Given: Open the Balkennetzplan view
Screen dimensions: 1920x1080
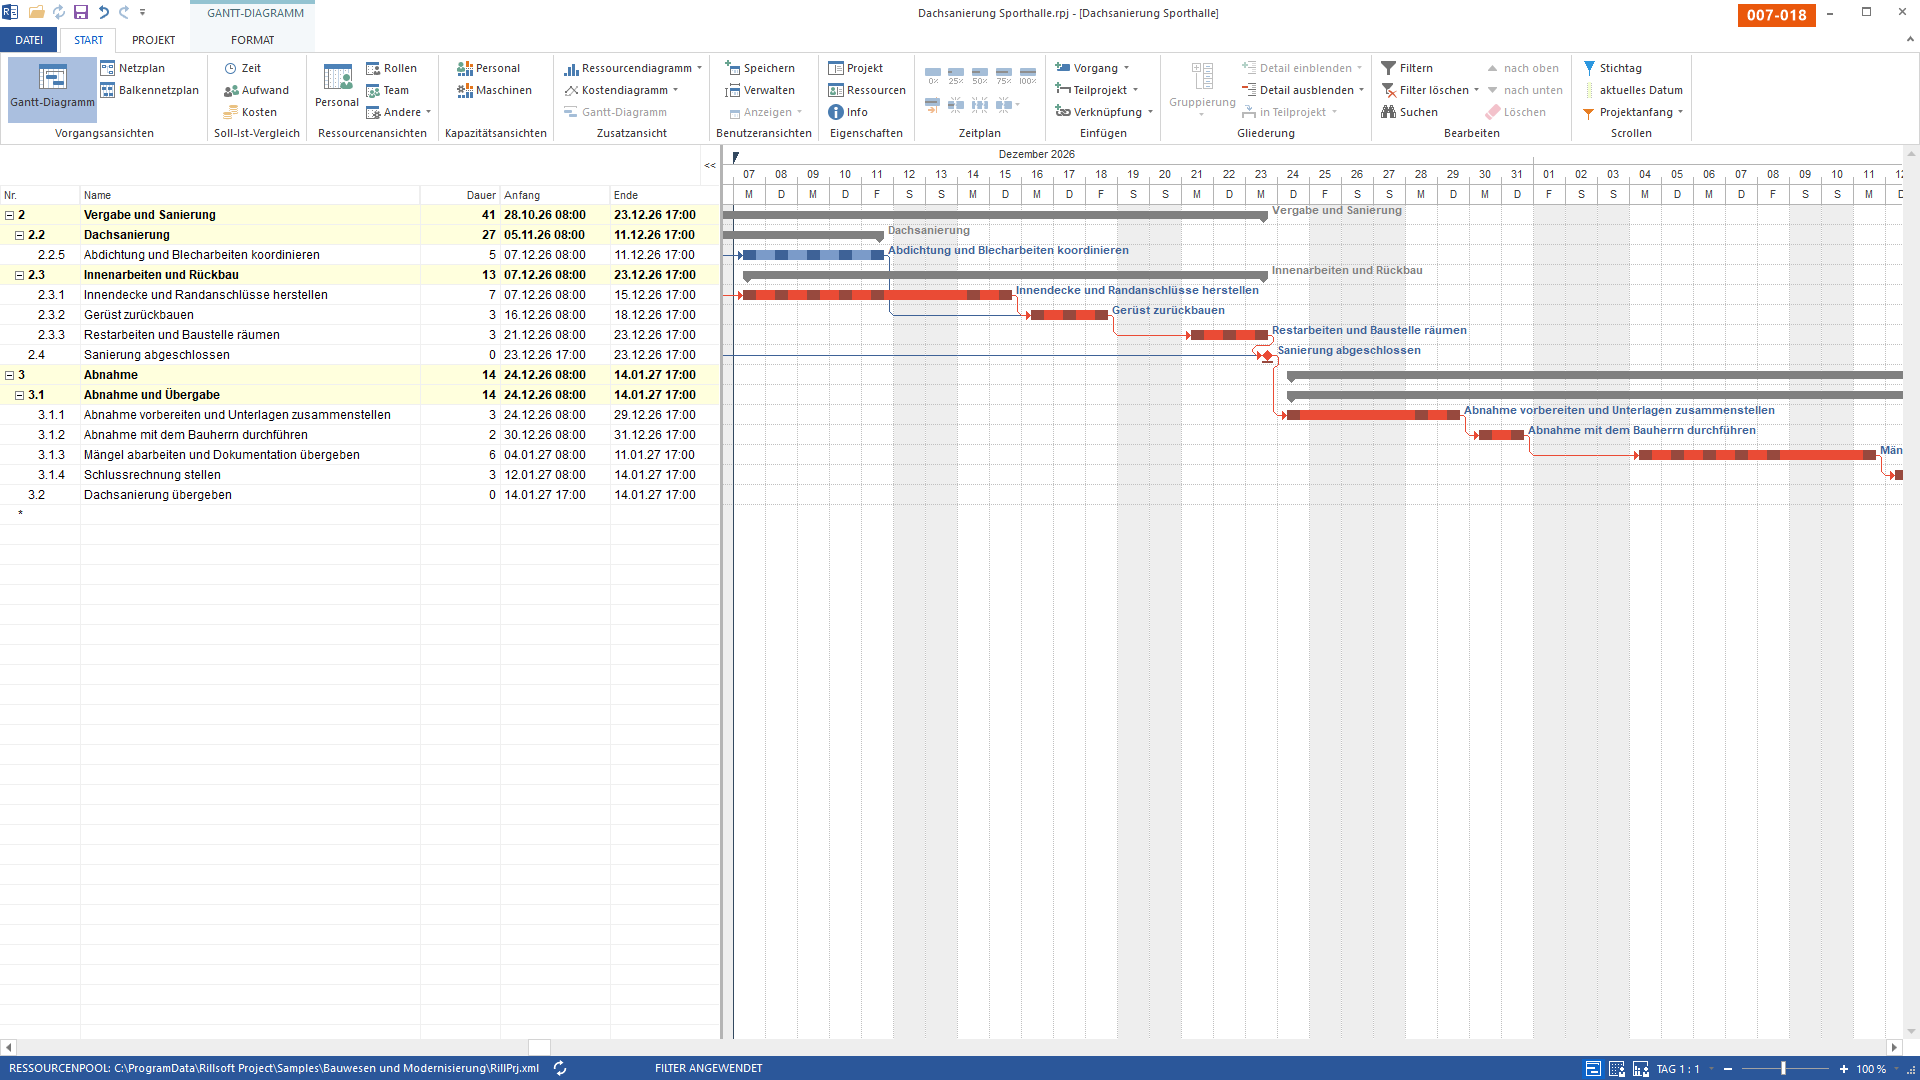Looking at the screenshot, I should coord(149,90).
